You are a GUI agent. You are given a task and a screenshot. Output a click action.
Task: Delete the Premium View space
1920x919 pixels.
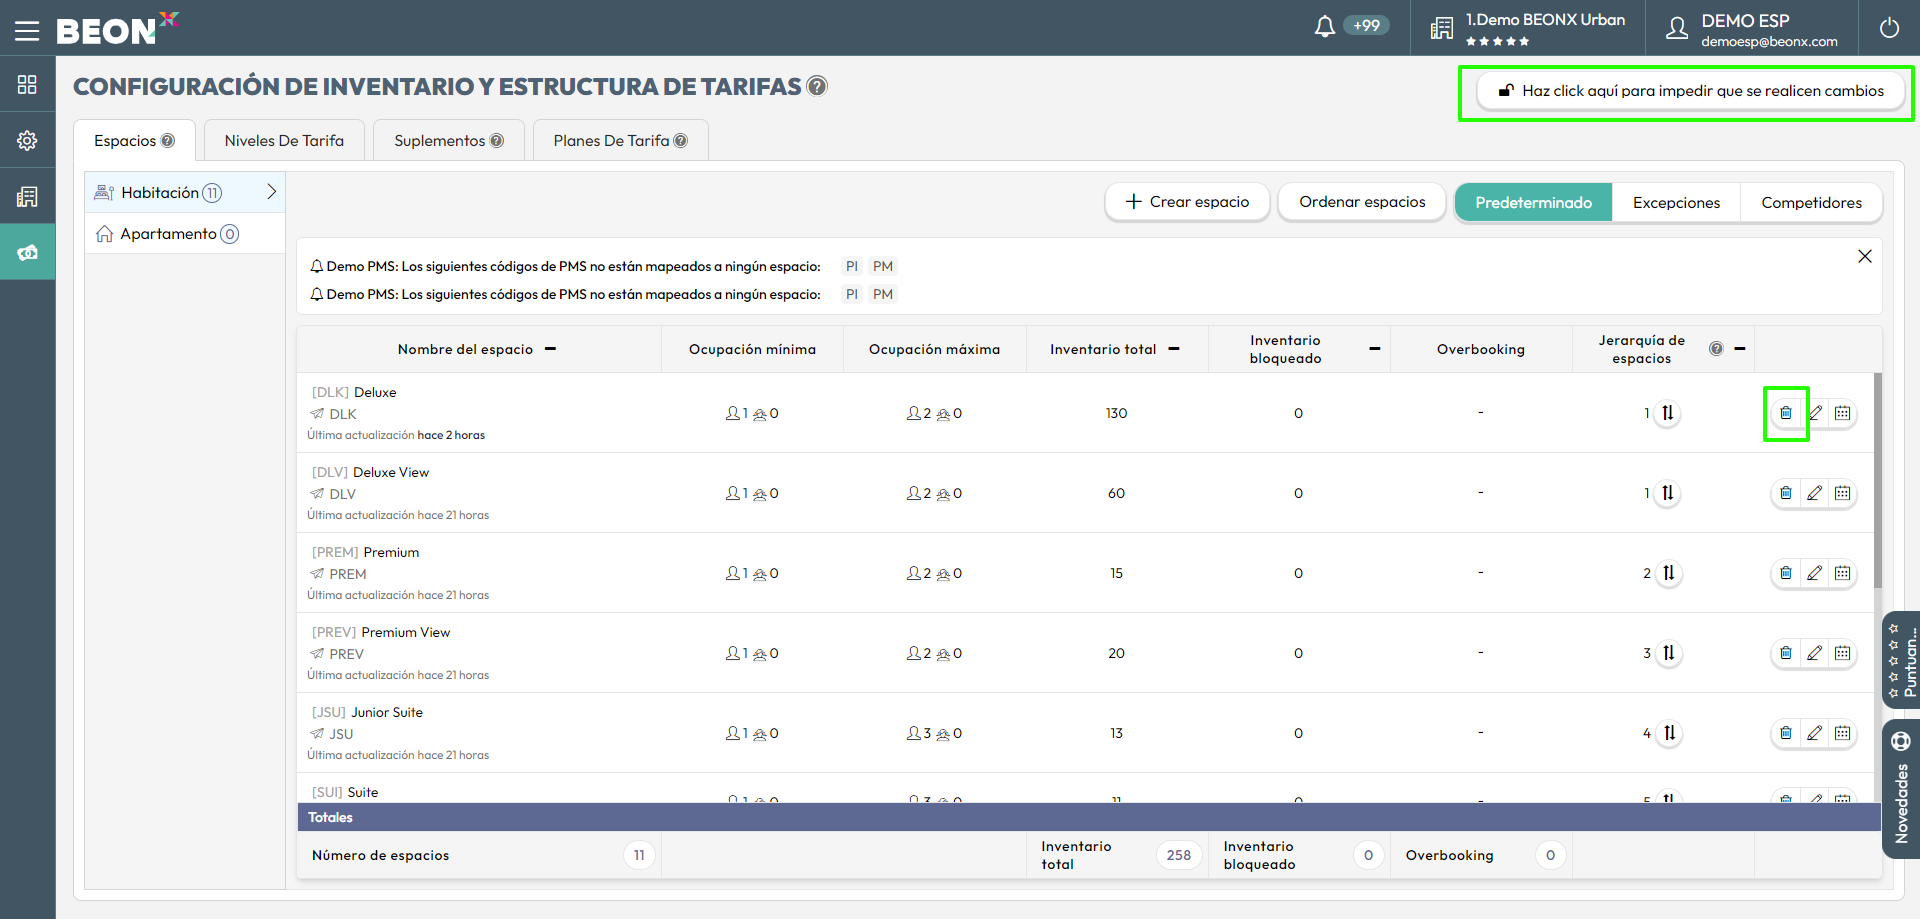(1786, 653)
